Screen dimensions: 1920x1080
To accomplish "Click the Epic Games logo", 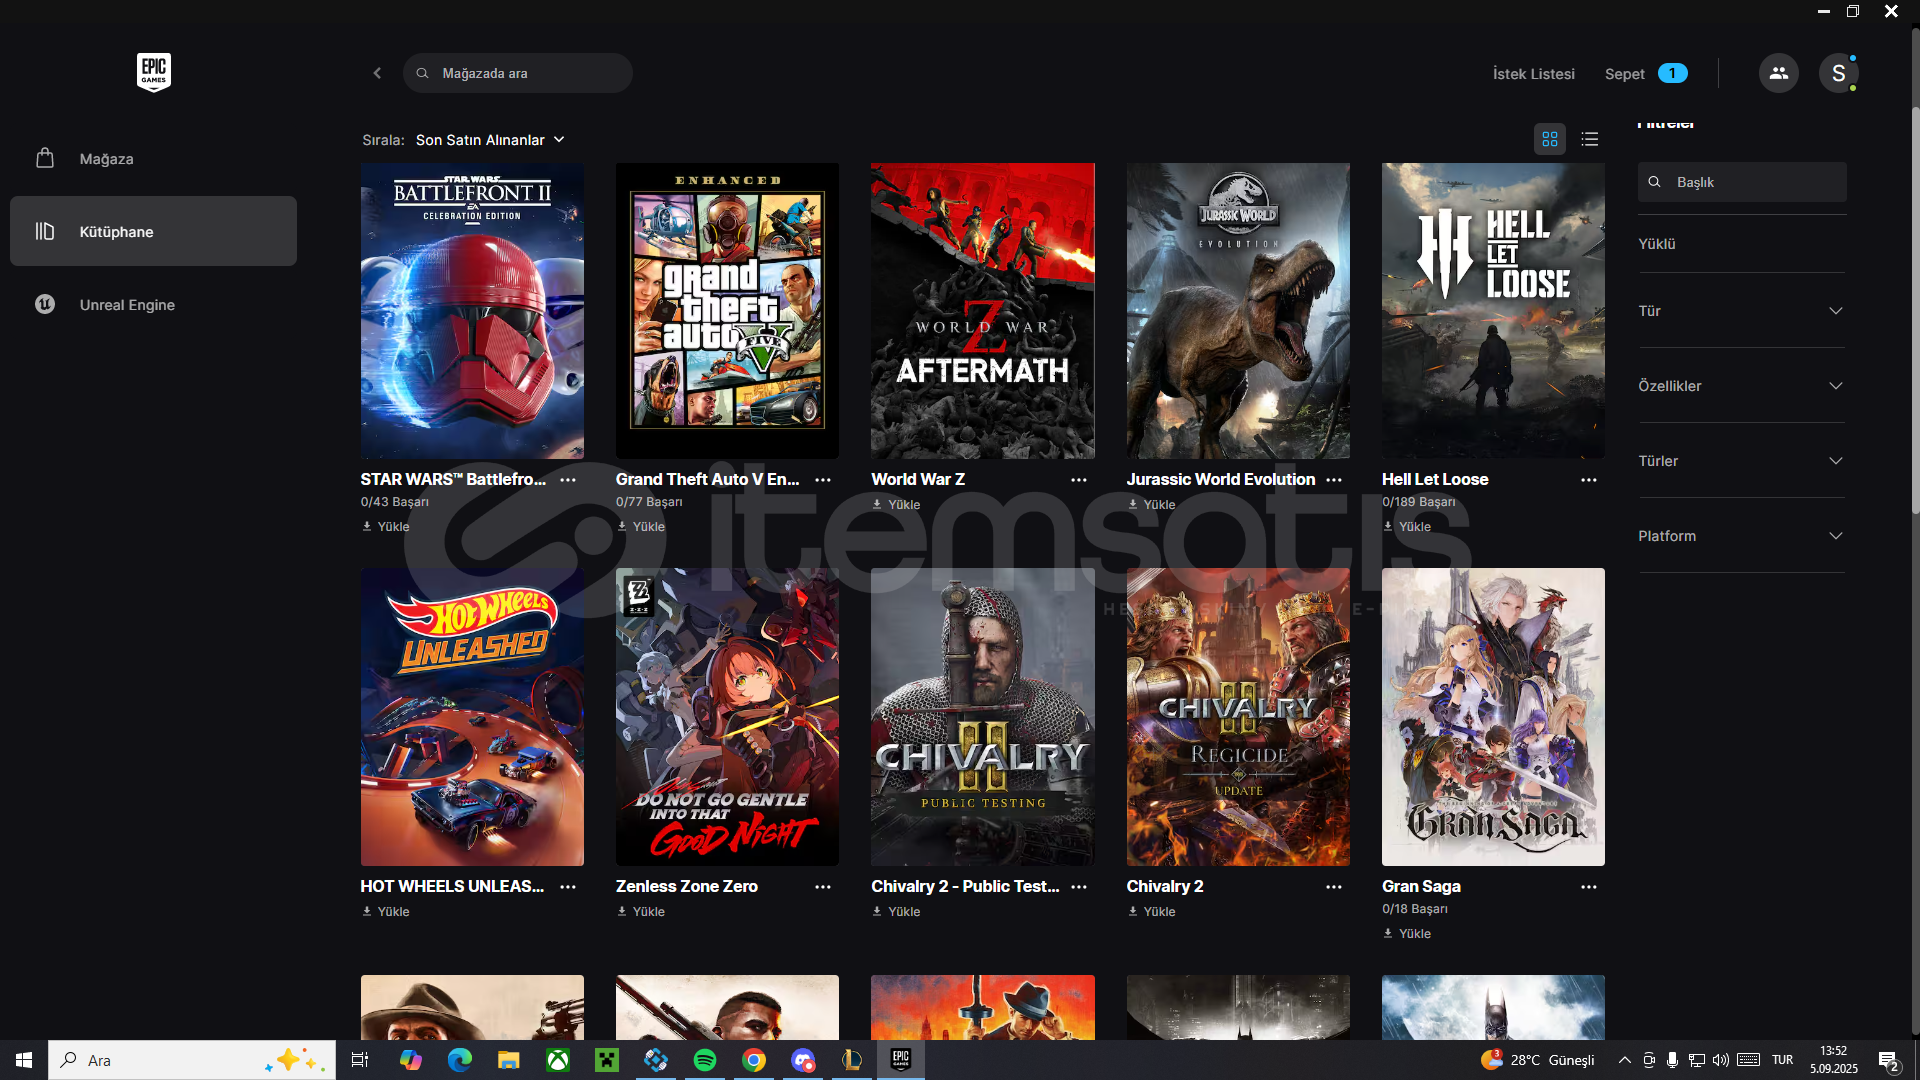I will [x=154, y=72].
